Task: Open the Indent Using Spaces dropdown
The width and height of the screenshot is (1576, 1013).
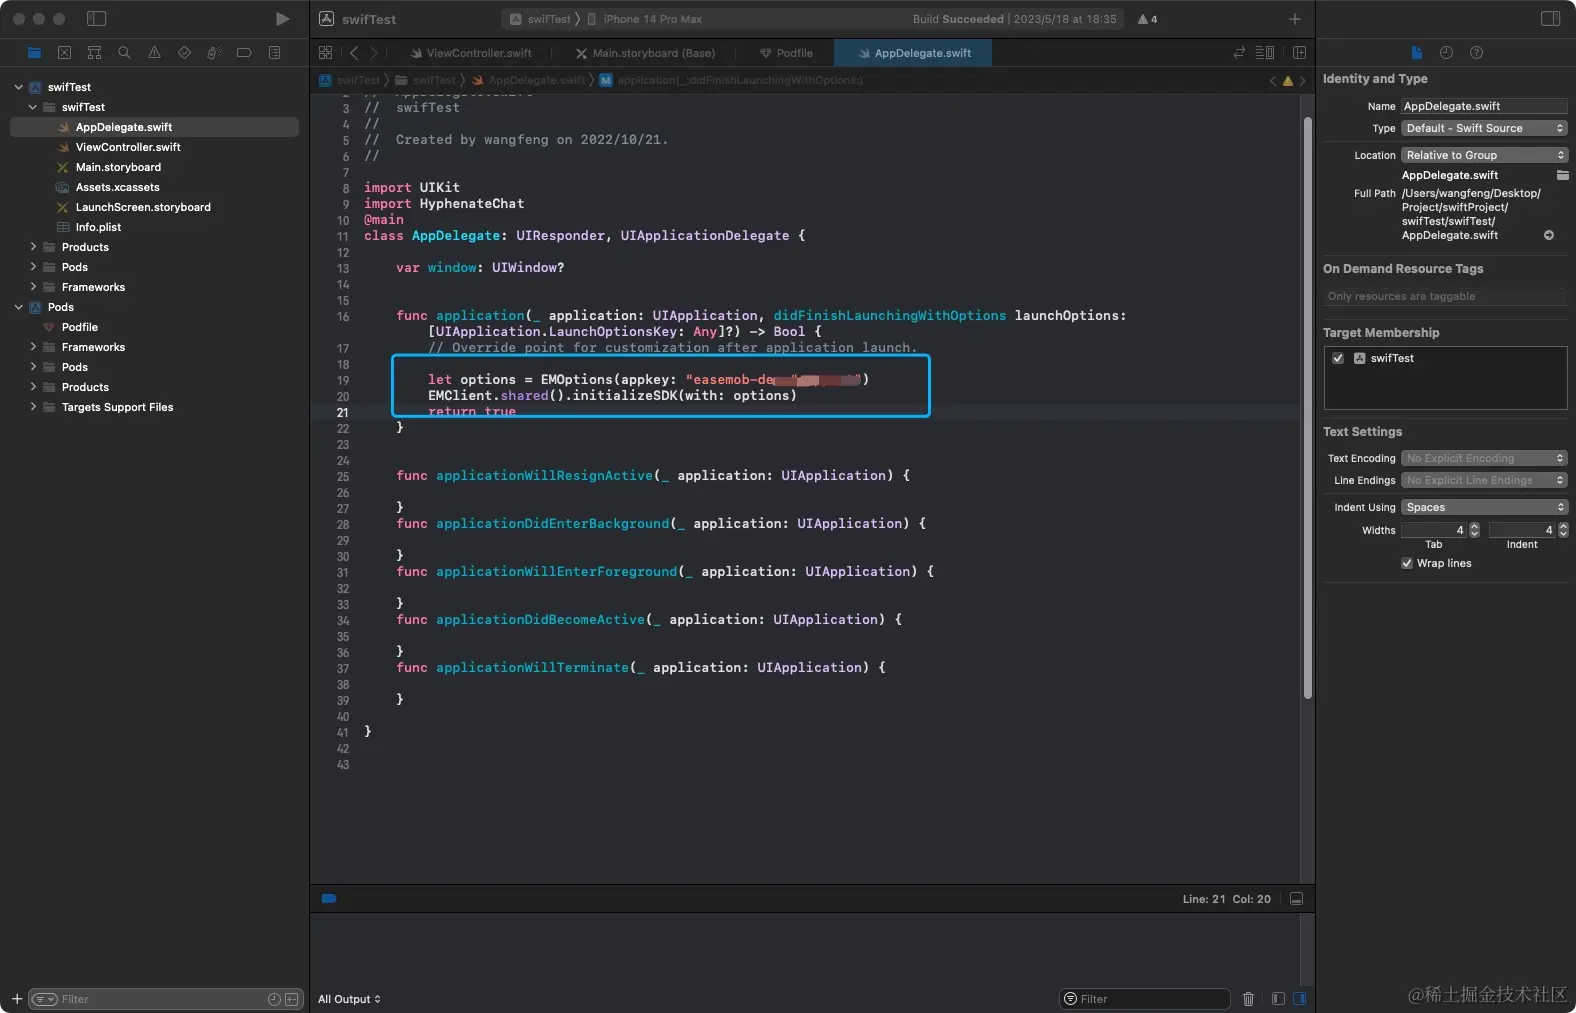Action: 1484,507
